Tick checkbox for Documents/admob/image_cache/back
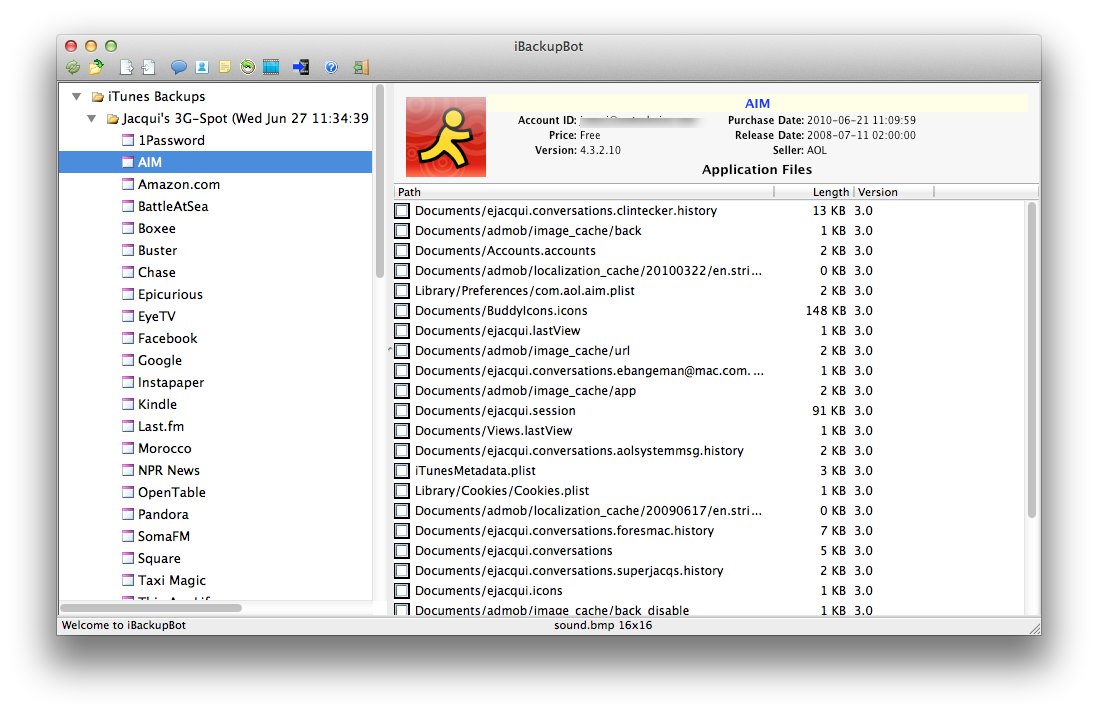1098x714 pixels. [x=402, y=230]
